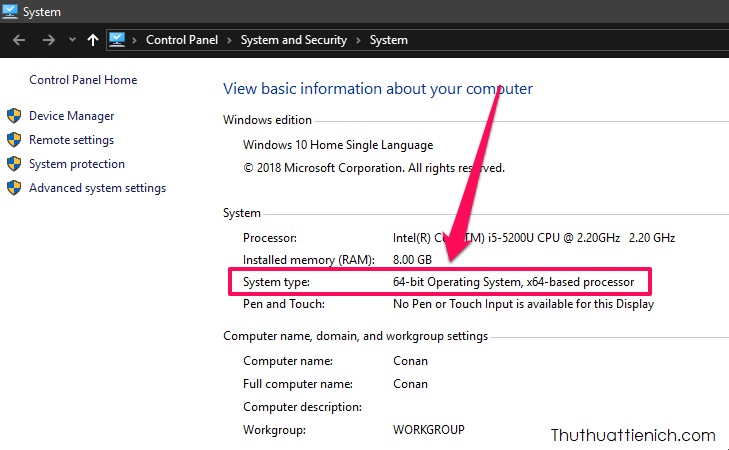Image resolution: width=729 pixels, height=450 pixels.
Task: Click 'Computer name, domain, and workgroup settings' header
Action: (356, 336)
